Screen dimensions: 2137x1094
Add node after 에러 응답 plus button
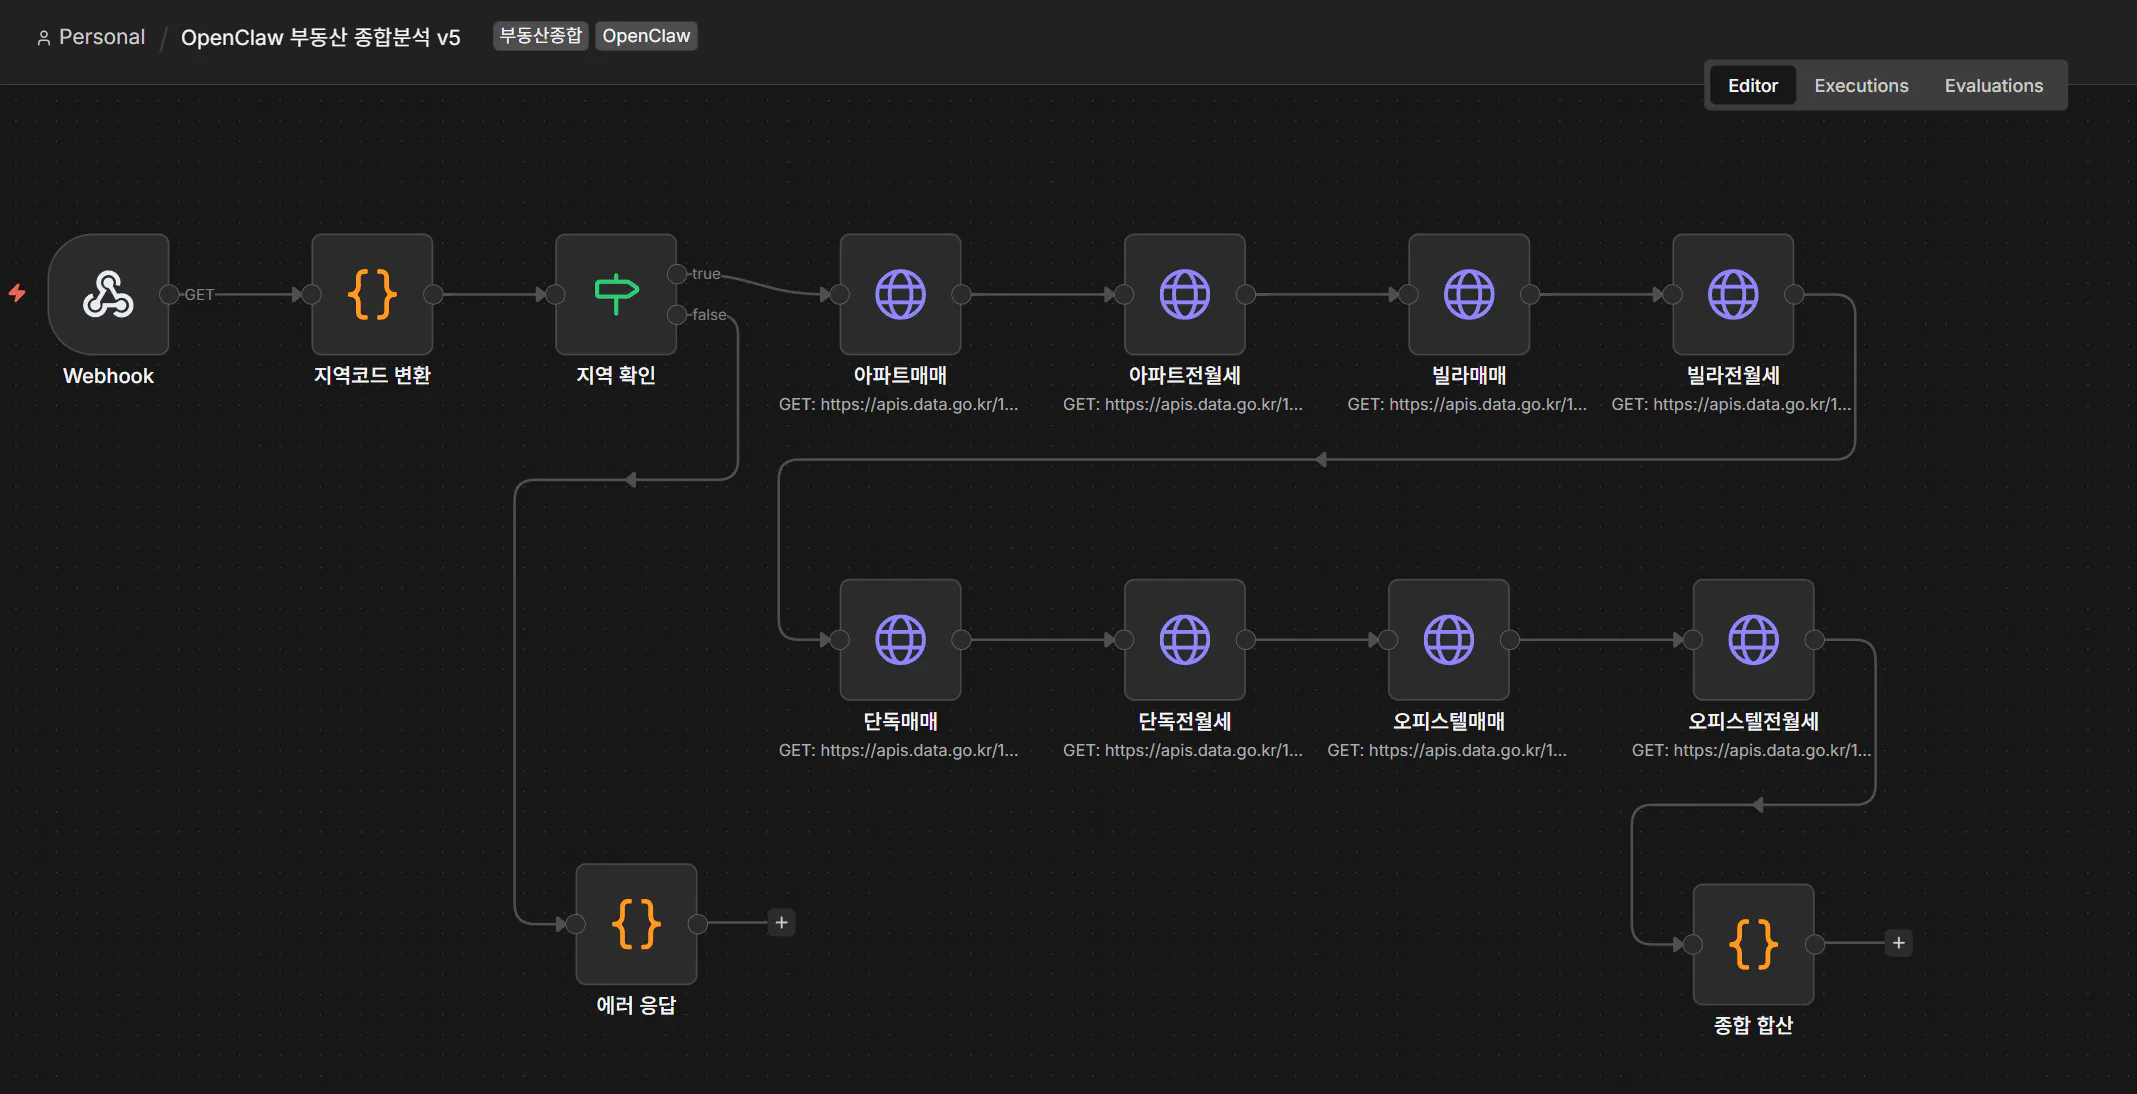[782, 923]
